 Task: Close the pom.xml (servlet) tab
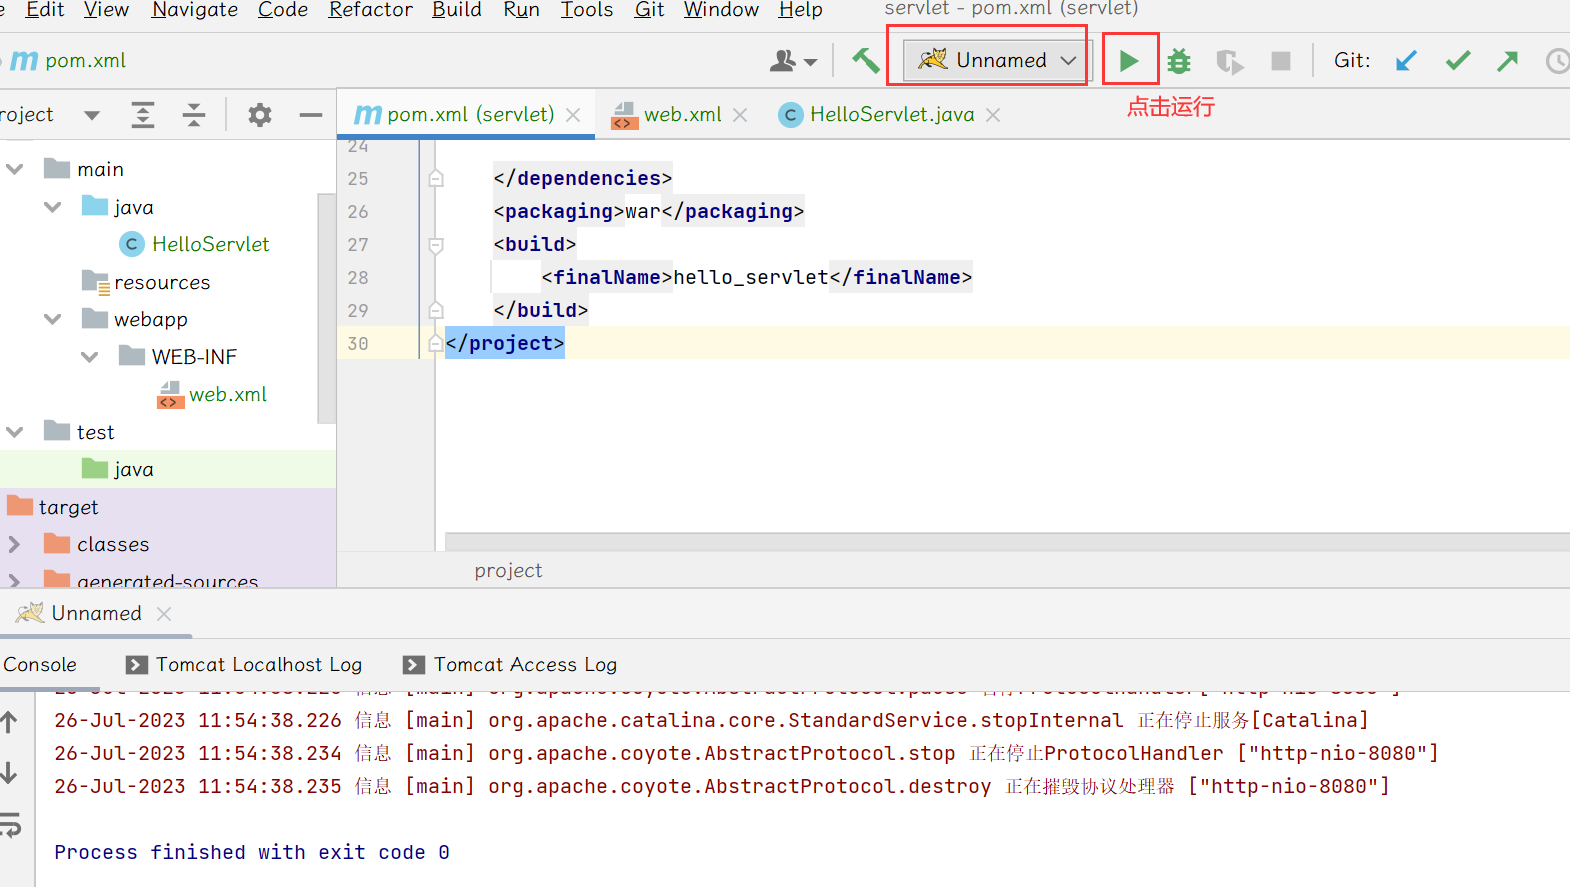point(573,115)
